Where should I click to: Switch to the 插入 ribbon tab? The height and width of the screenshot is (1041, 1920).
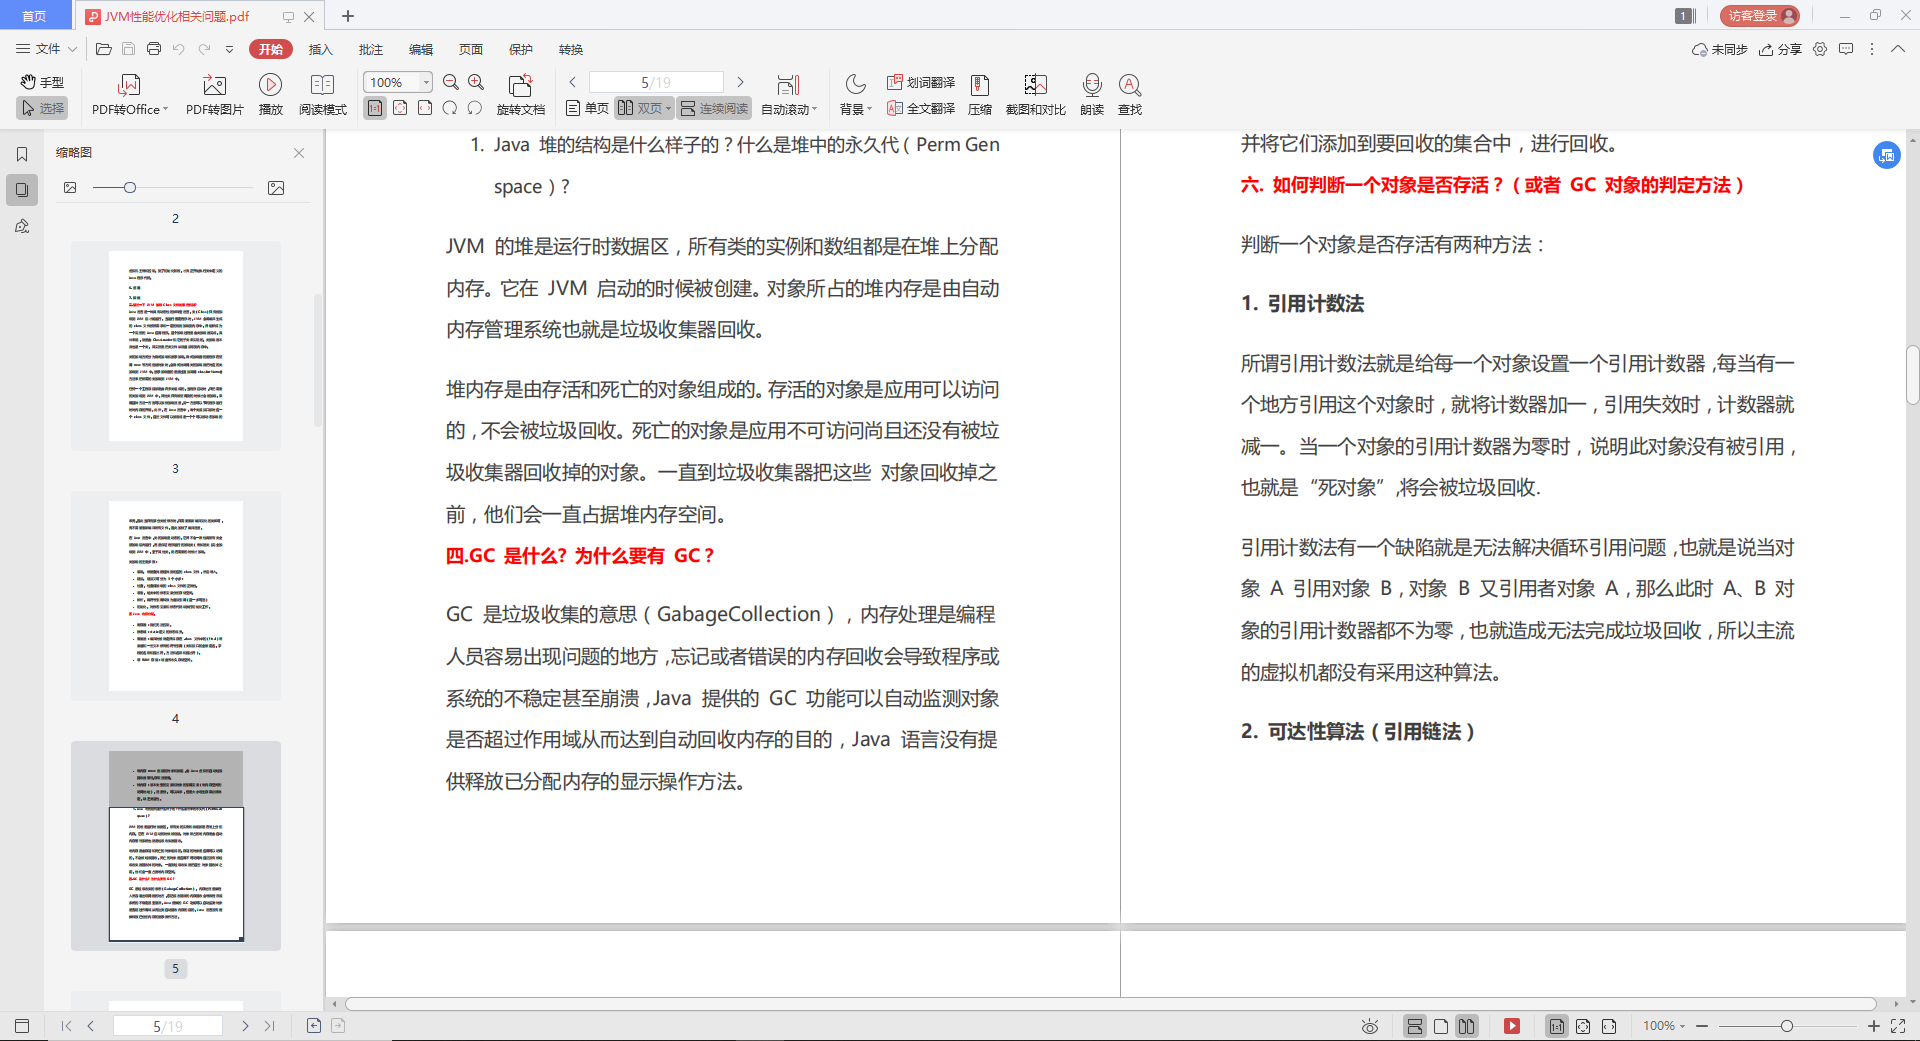click(x=320, y=48)
